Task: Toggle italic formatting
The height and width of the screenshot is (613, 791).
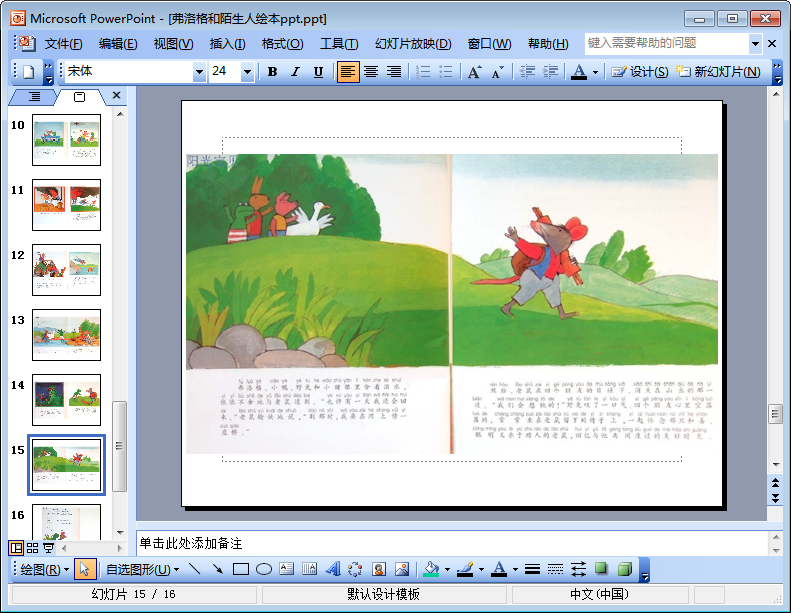Action: pyautogui.click(x=295, y=72)
